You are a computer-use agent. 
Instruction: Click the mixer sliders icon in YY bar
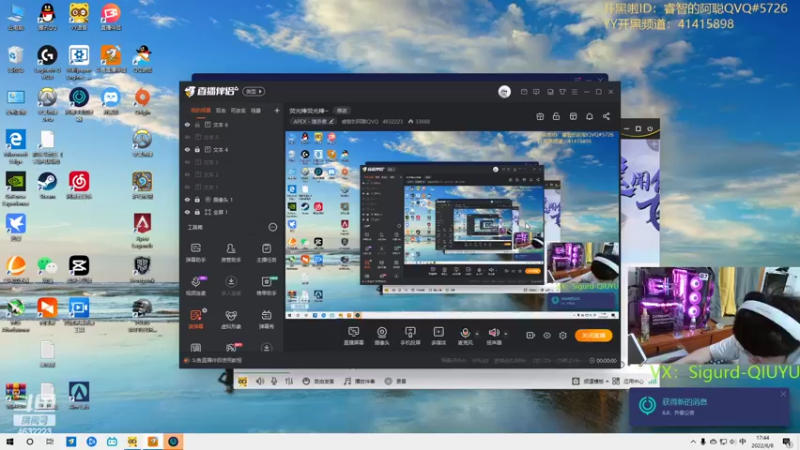289,381
